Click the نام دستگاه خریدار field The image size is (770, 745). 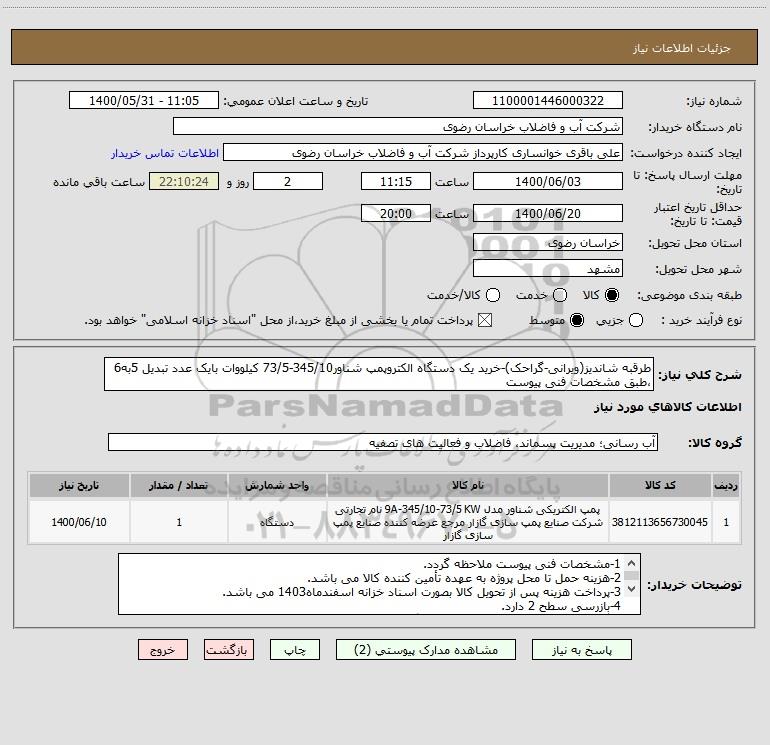coord(398,127)
